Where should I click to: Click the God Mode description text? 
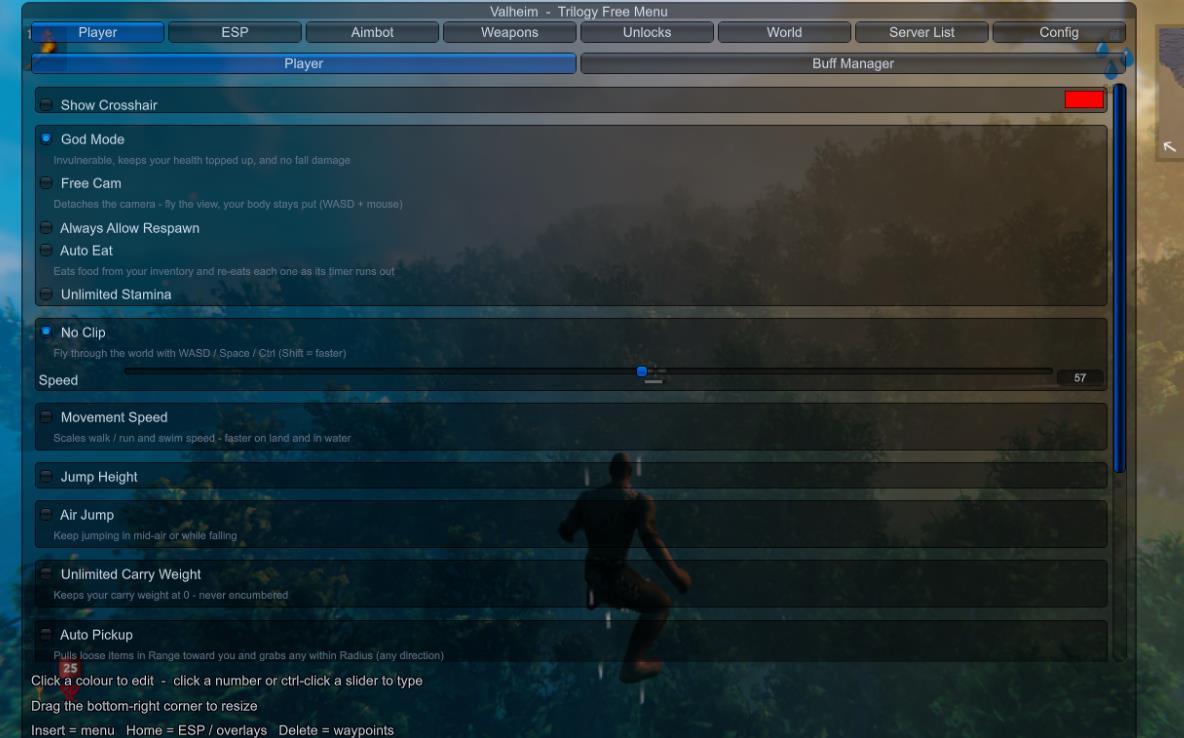point(202,160)
